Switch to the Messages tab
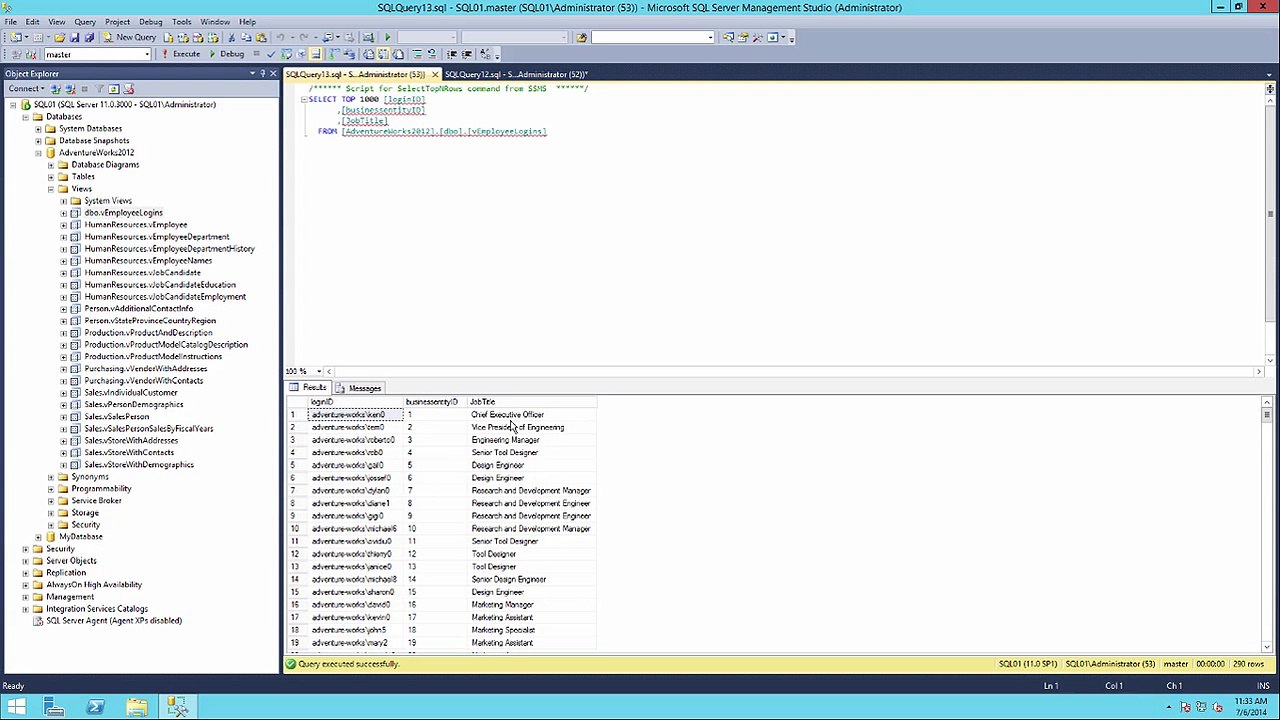The width and height of the screenshot is (1280, 720). tap(358, 388)
